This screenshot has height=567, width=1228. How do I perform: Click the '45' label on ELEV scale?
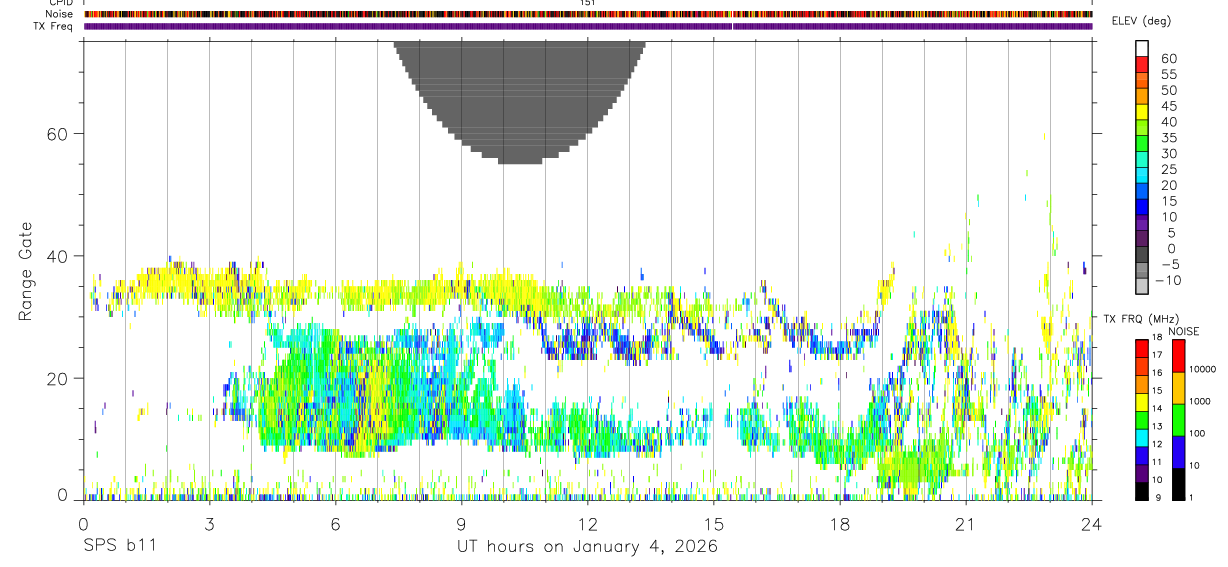point(1168,106)
